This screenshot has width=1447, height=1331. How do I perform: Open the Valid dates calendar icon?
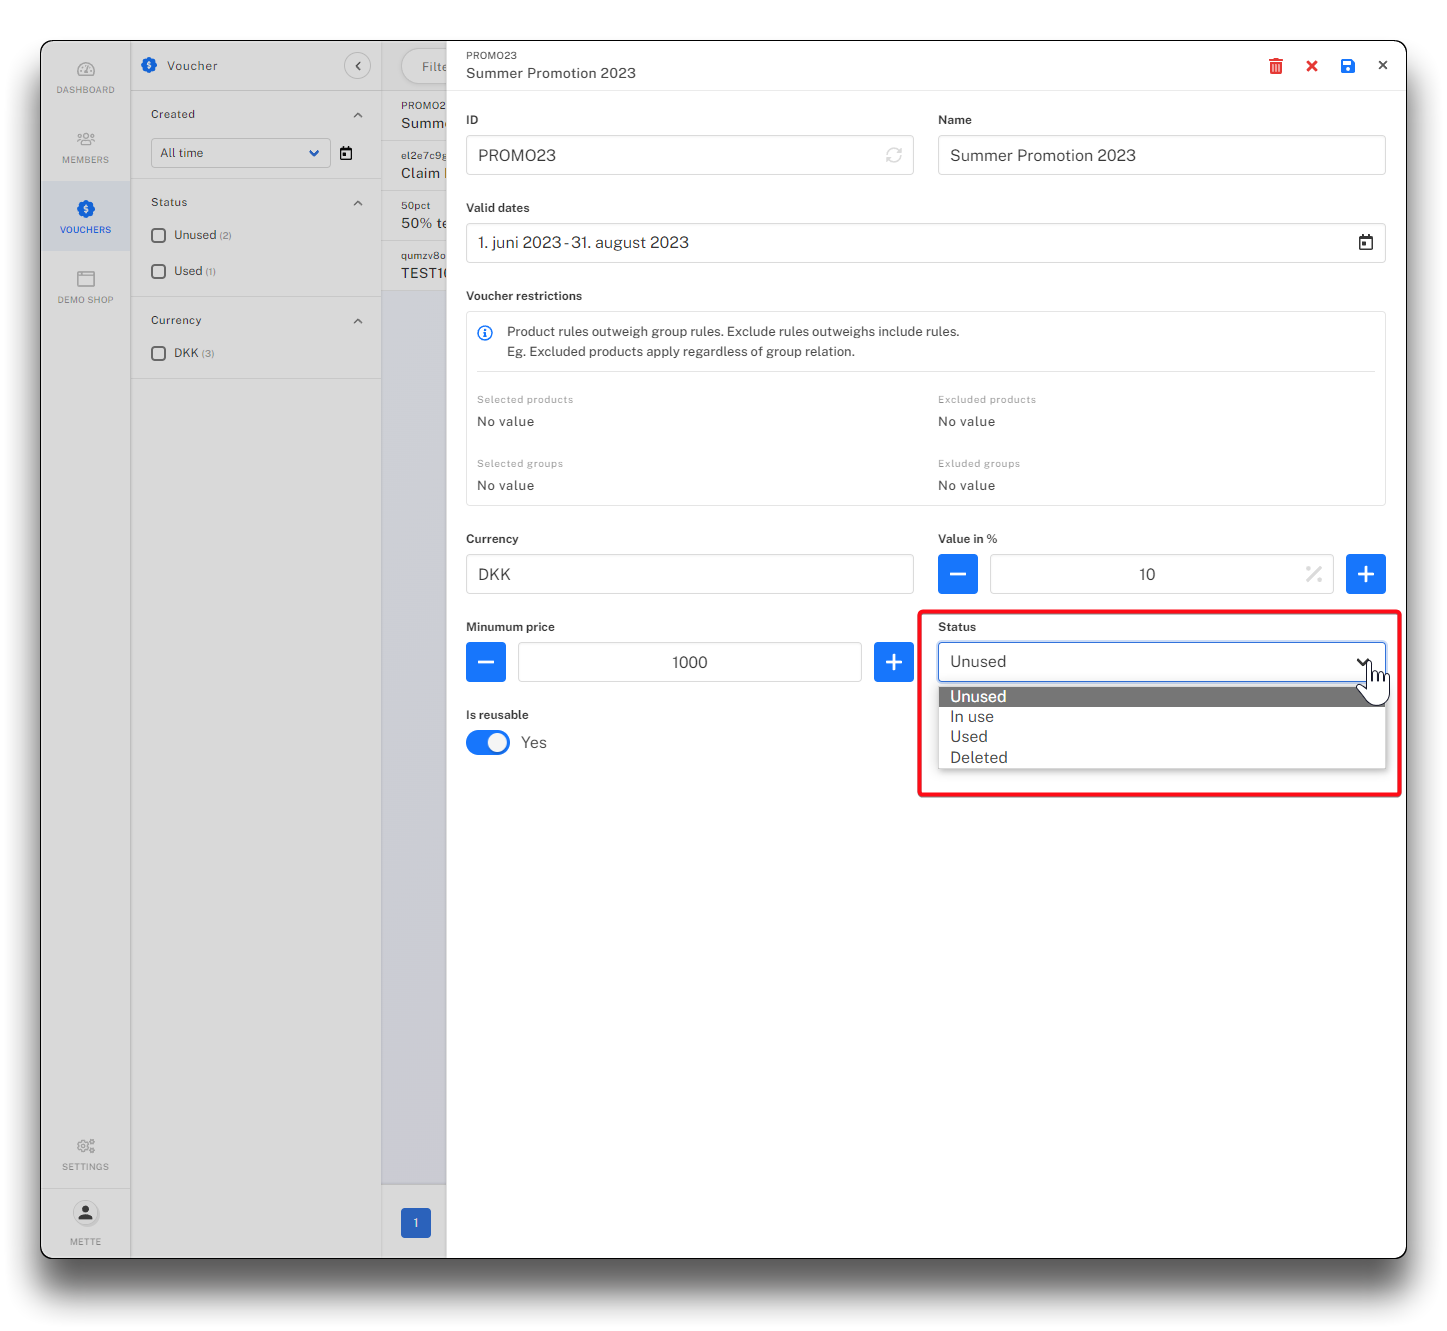1365,243
